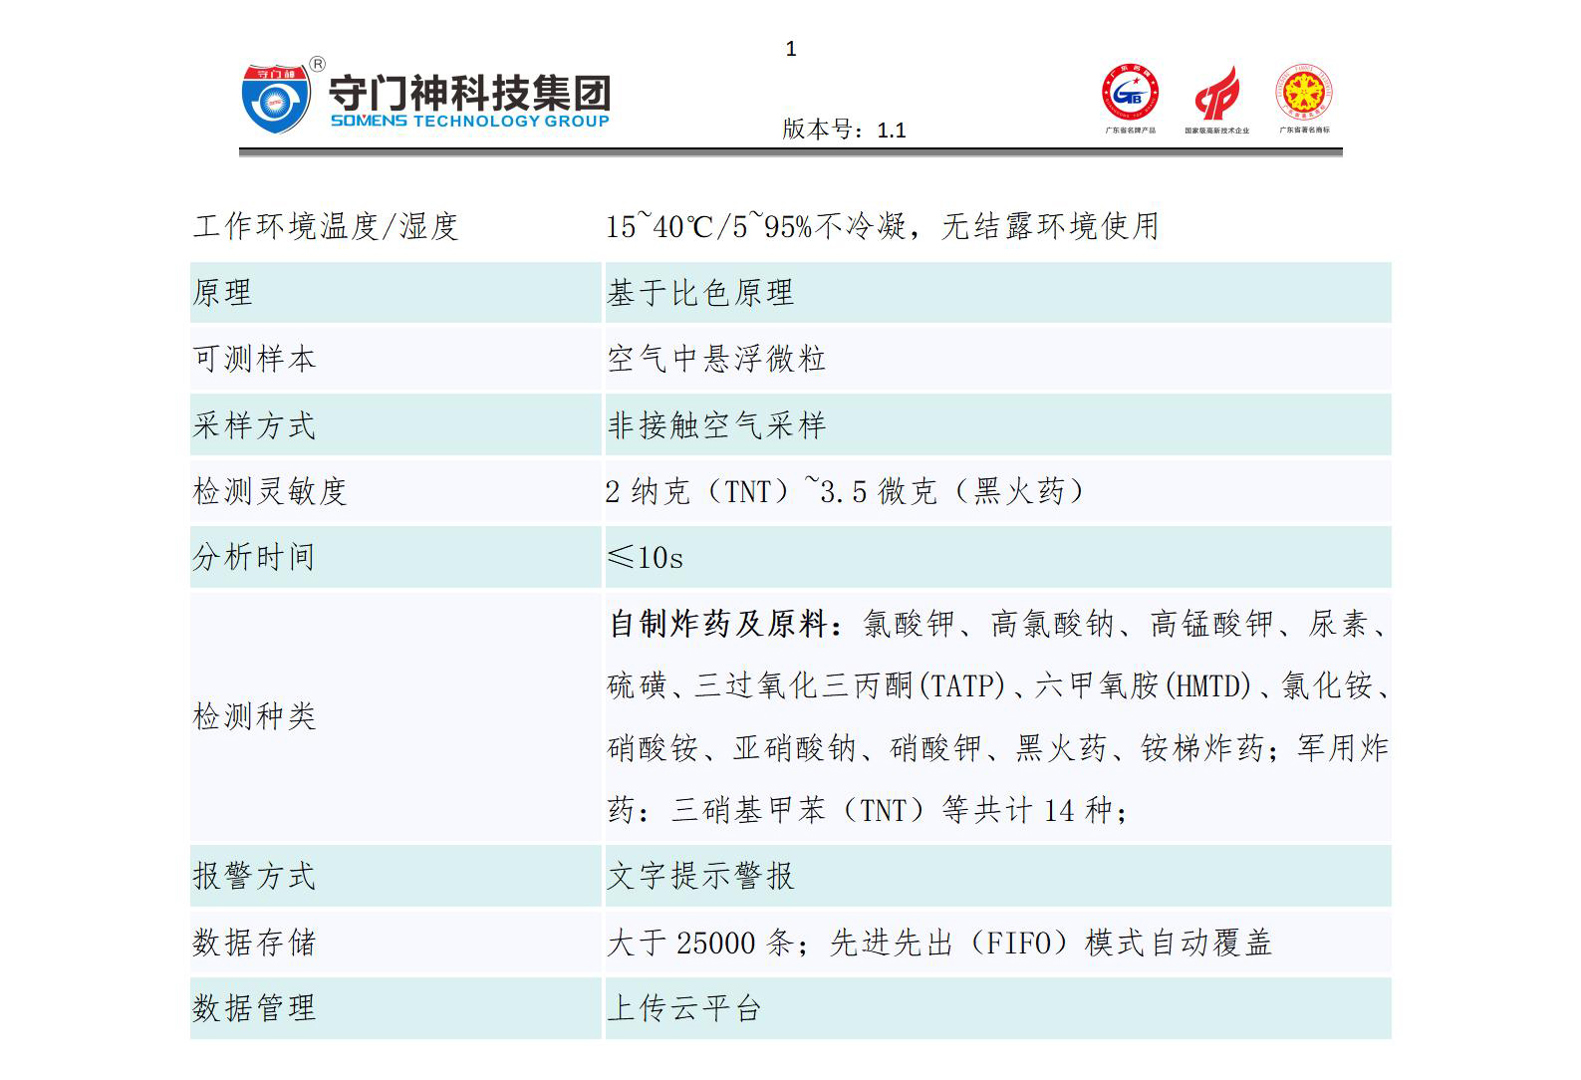Click the 守门神科技集团 company name
The width and height of the screenshot is (1581, 1080).
click(469, 93)
